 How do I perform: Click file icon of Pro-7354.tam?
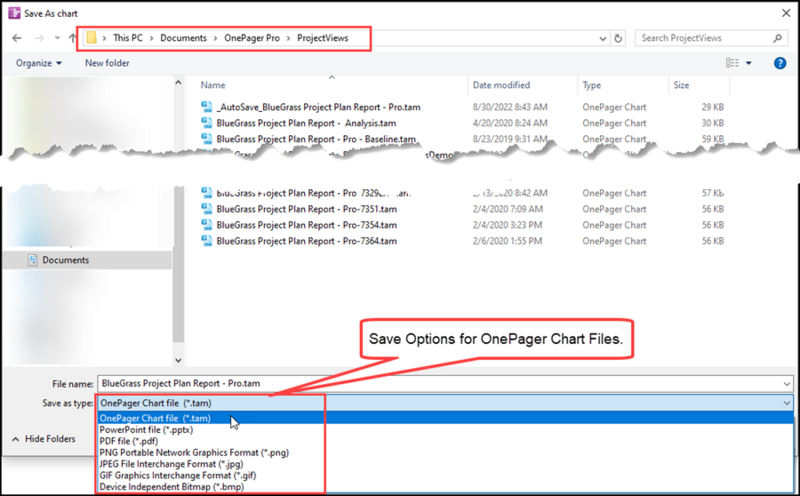207,225
